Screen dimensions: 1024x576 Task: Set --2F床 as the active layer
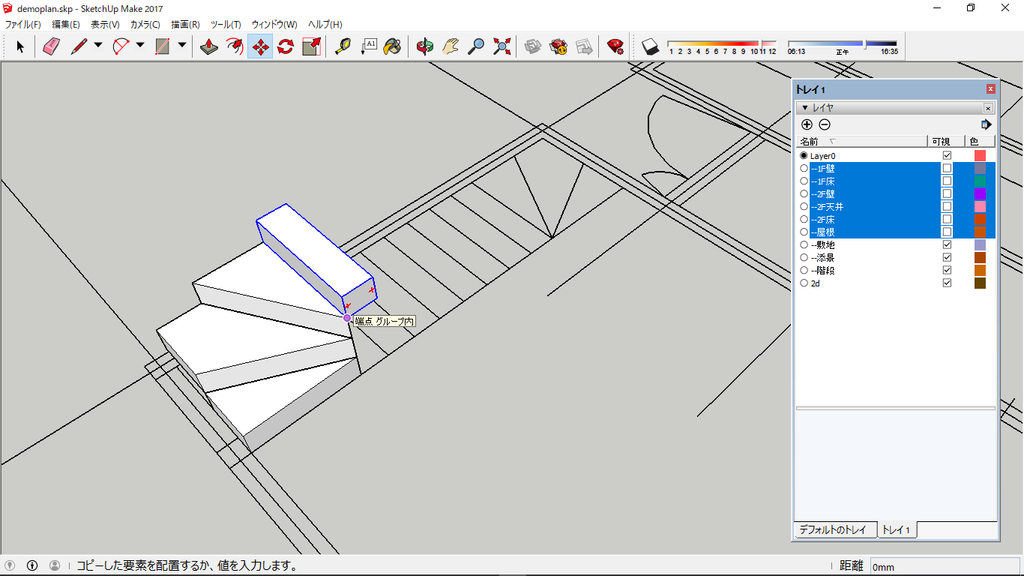[x=804, y=219]
